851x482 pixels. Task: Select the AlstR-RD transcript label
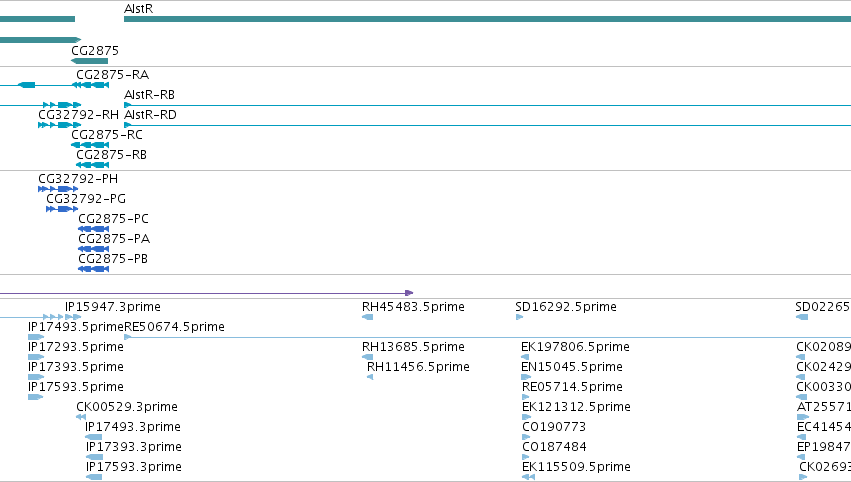(150, 115)
